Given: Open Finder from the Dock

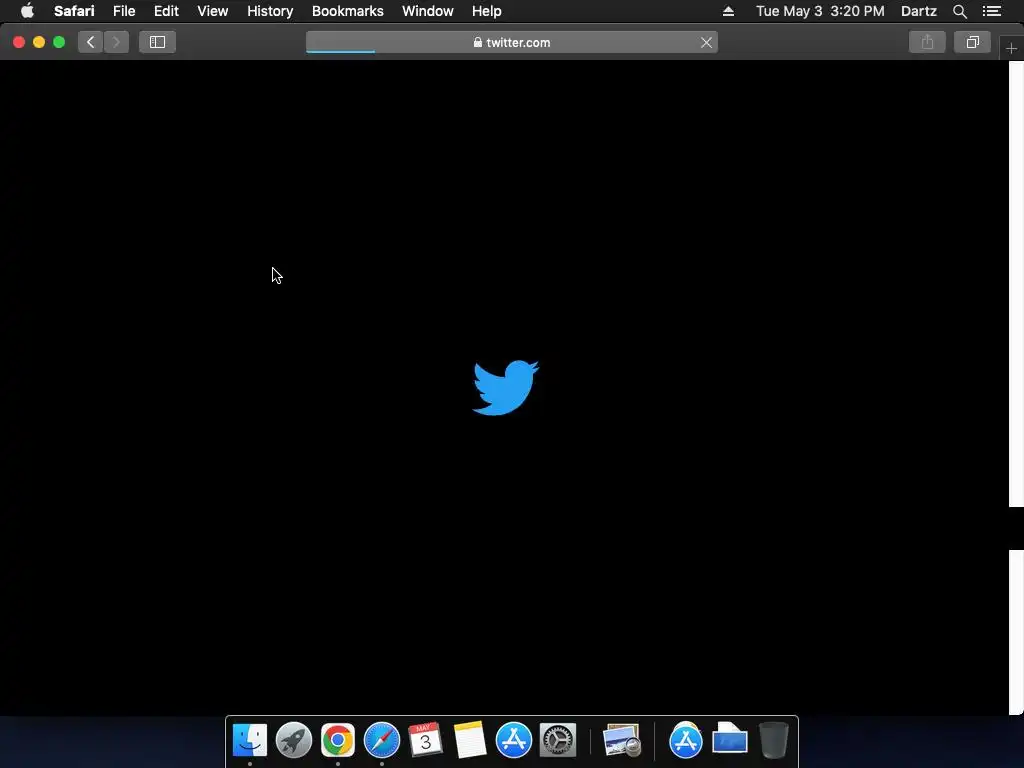Looking at the screenshot, I should pyautogui.click(x=249, y=740).
